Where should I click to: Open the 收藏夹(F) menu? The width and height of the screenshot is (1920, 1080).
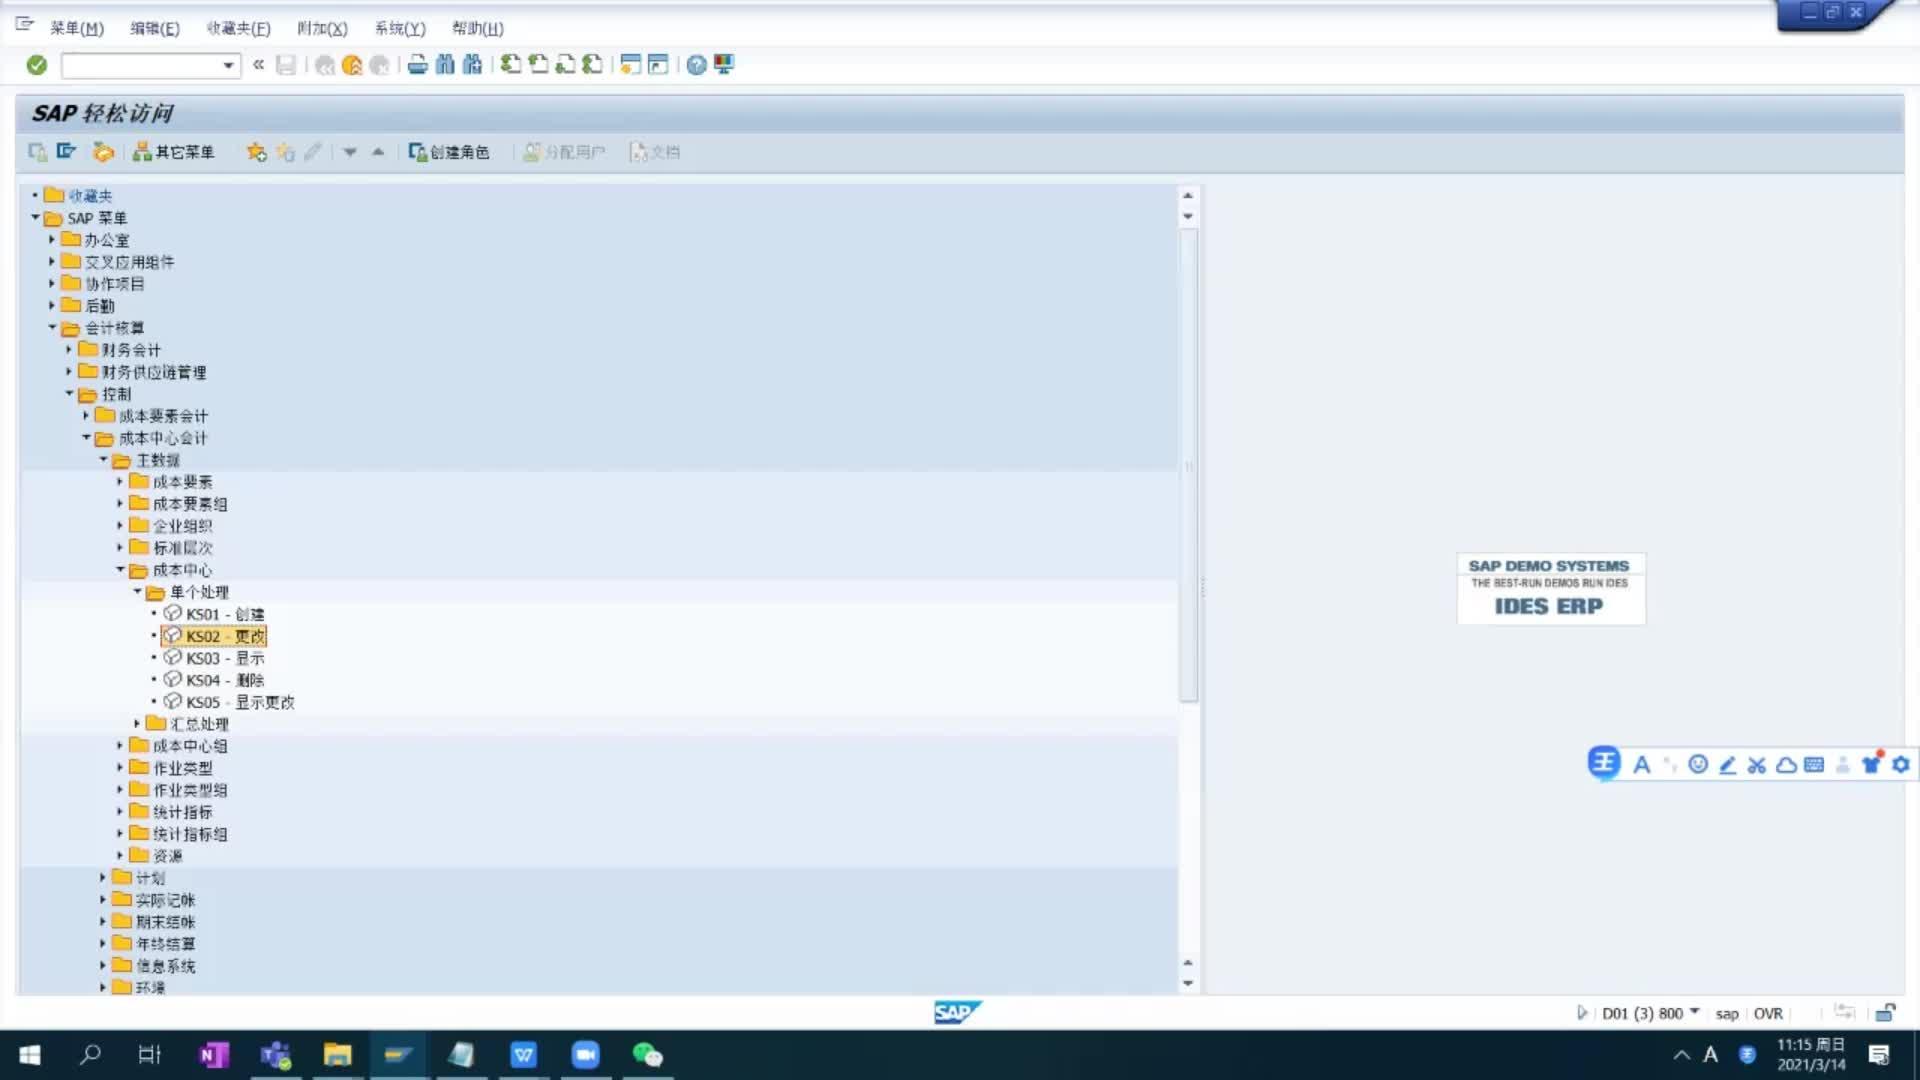[x=238, y=28]
